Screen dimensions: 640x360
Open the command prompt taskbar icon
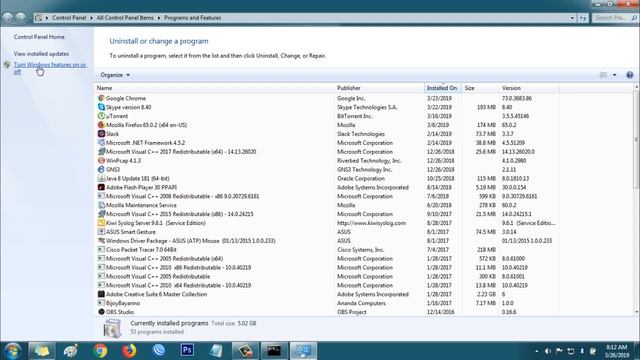(274, 351)
